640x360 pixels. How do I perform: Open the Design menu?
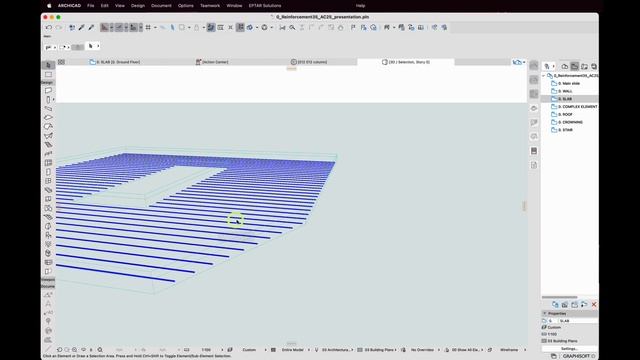click(x=138, y=6)
